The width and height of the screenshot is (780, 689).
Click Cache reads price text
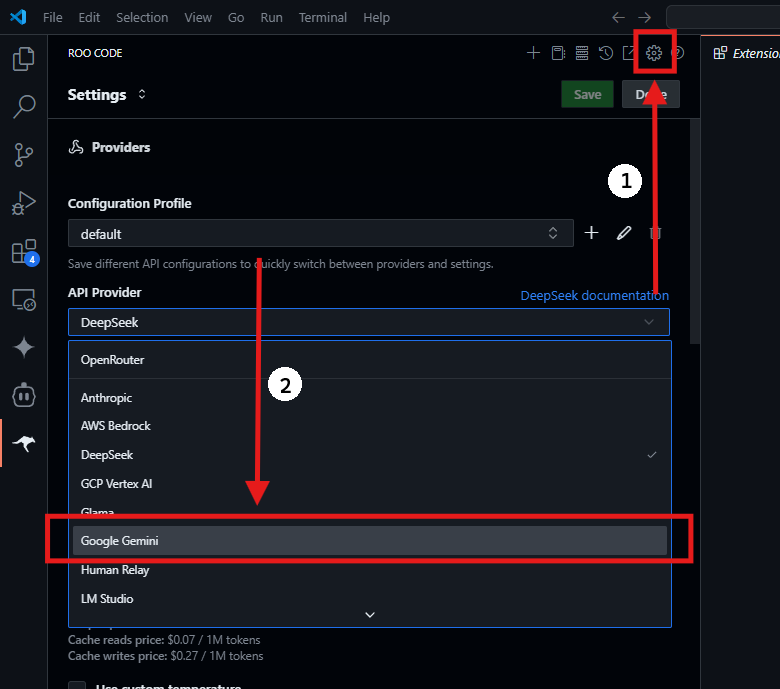(164, 640)
